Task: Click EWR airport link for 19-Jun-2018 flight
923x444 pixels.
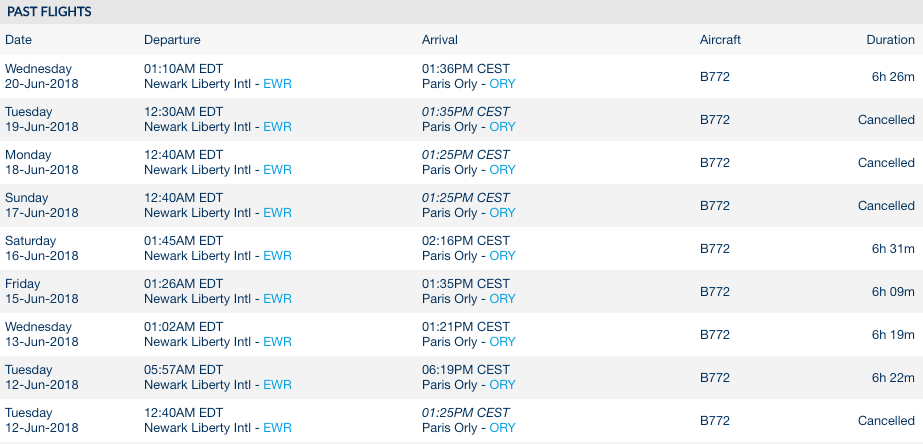Action: pyautogui.click(x=277, y=127)
